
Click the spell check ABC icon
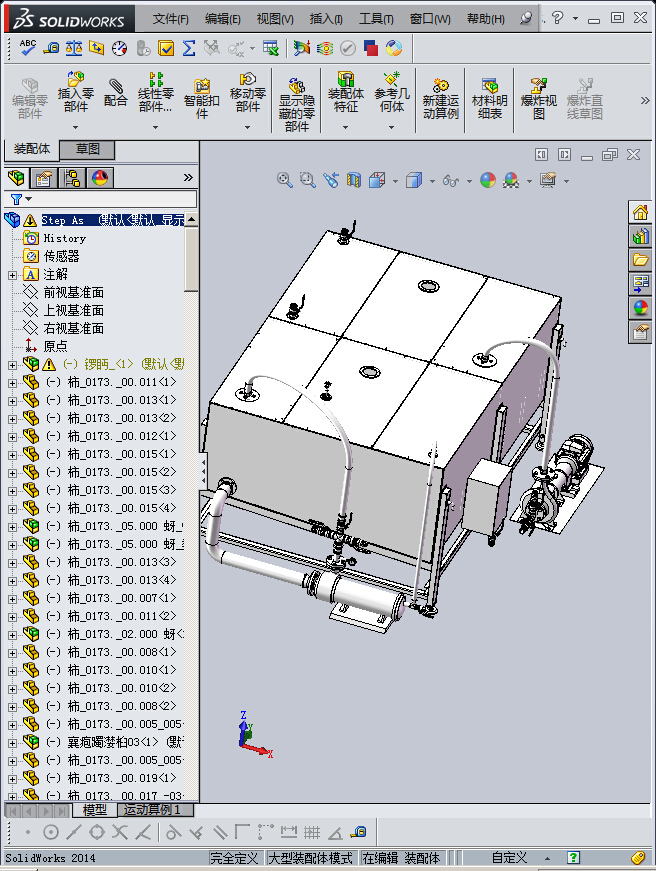tap(27, 48)
